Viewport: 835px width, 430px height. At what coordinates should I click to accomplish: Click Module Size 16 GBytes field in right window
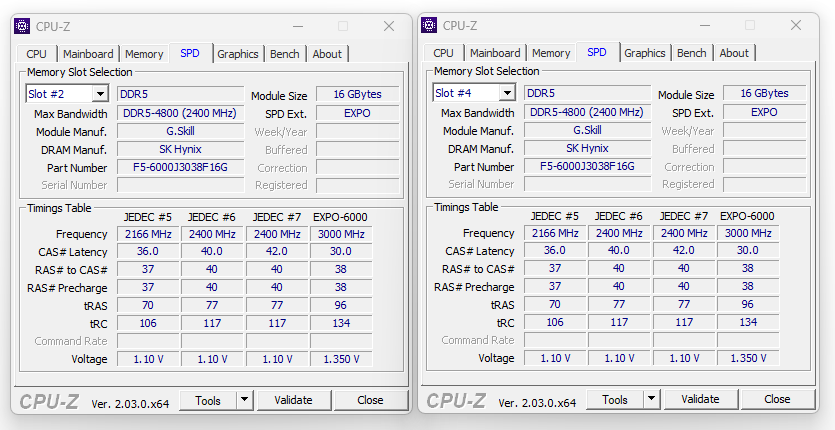coord(764,93)
